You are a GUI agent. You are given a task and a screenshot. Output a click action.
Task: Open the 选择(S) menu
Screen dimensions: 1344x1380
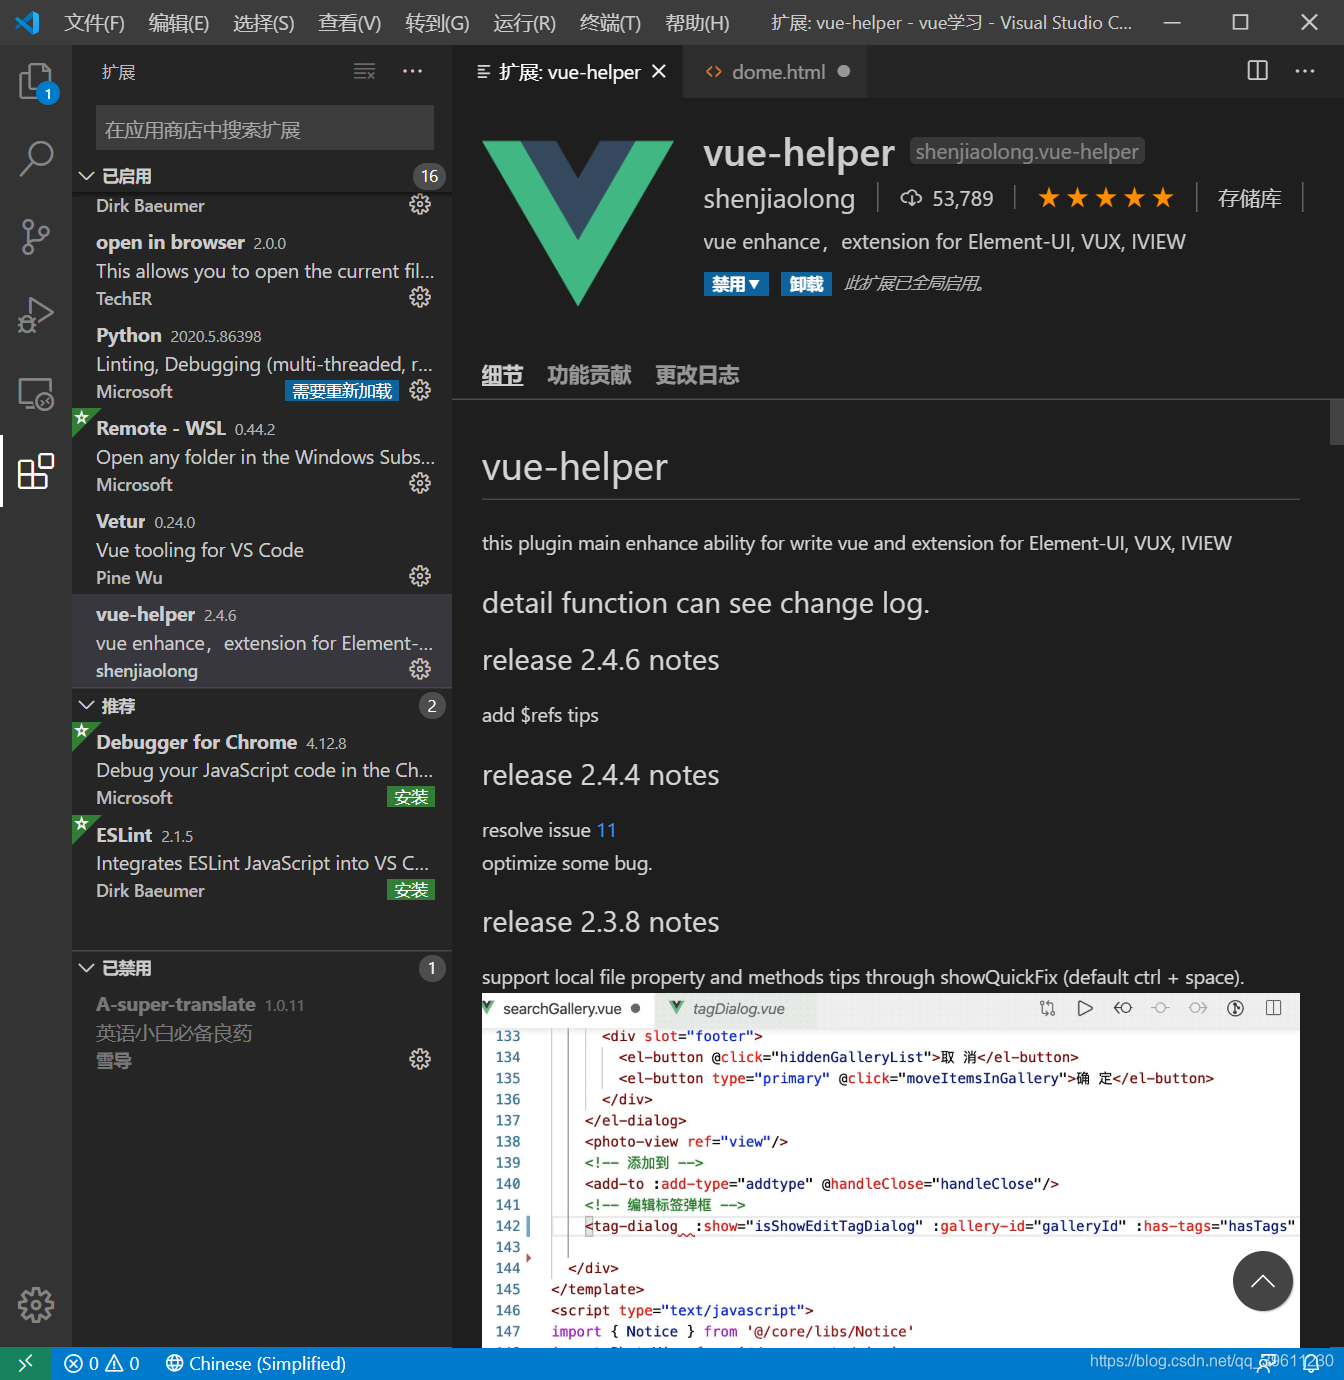pos(263,23)
